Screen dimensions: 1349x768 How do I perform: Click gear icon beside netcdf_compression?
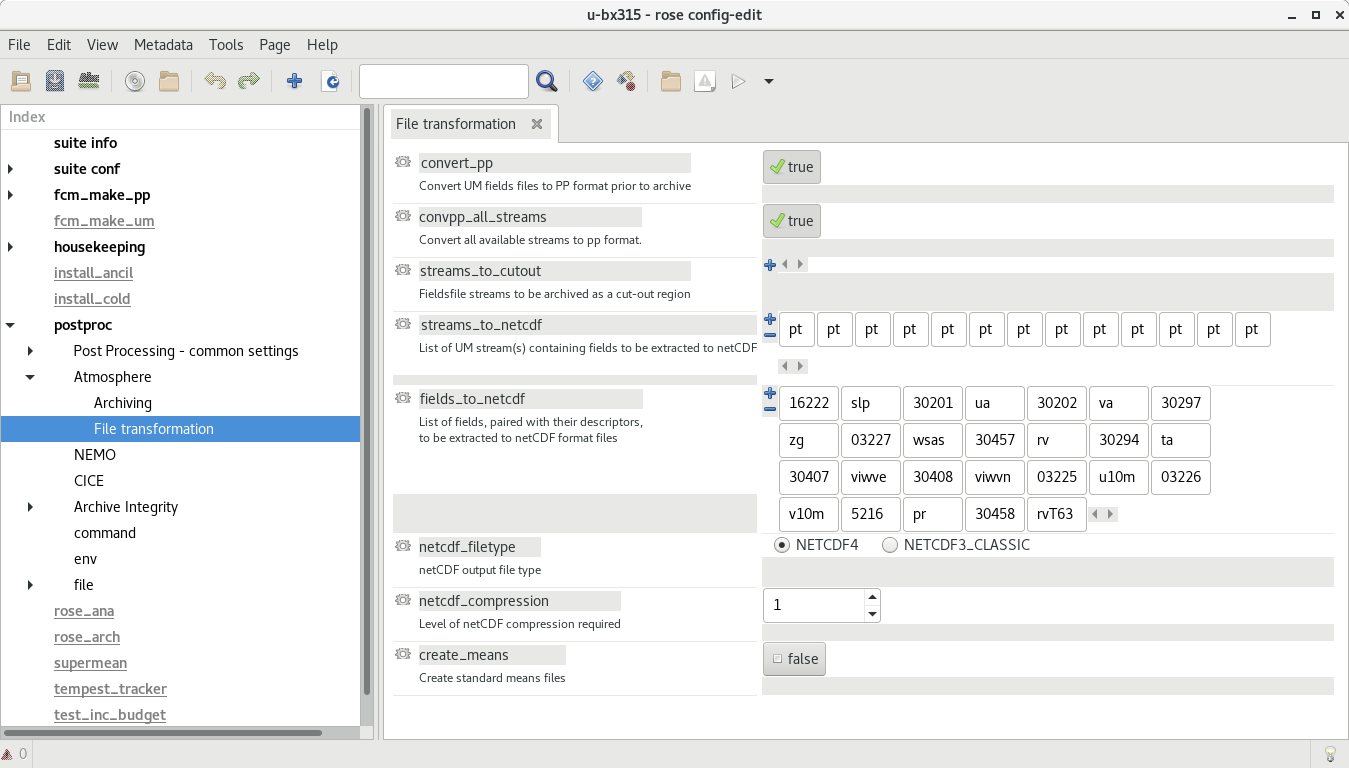click(403, 600)
